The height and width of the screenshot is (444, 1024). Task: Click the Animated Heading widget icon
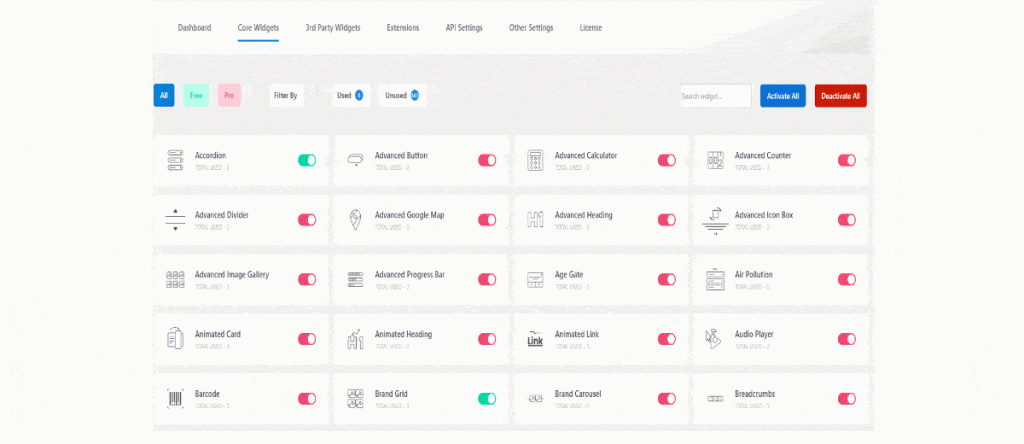click(355, 339)
